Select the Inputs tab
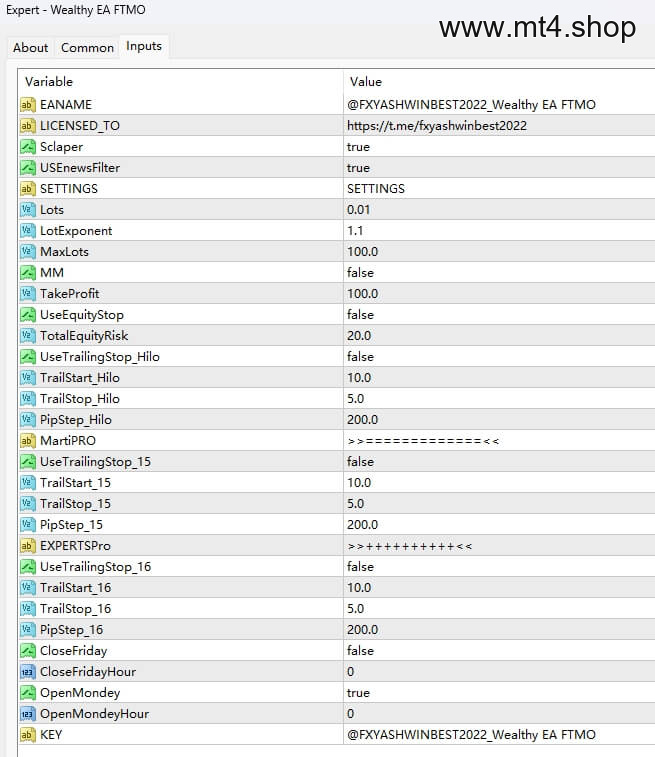Screen dimensions: 655x757 (x=144, y=46)
